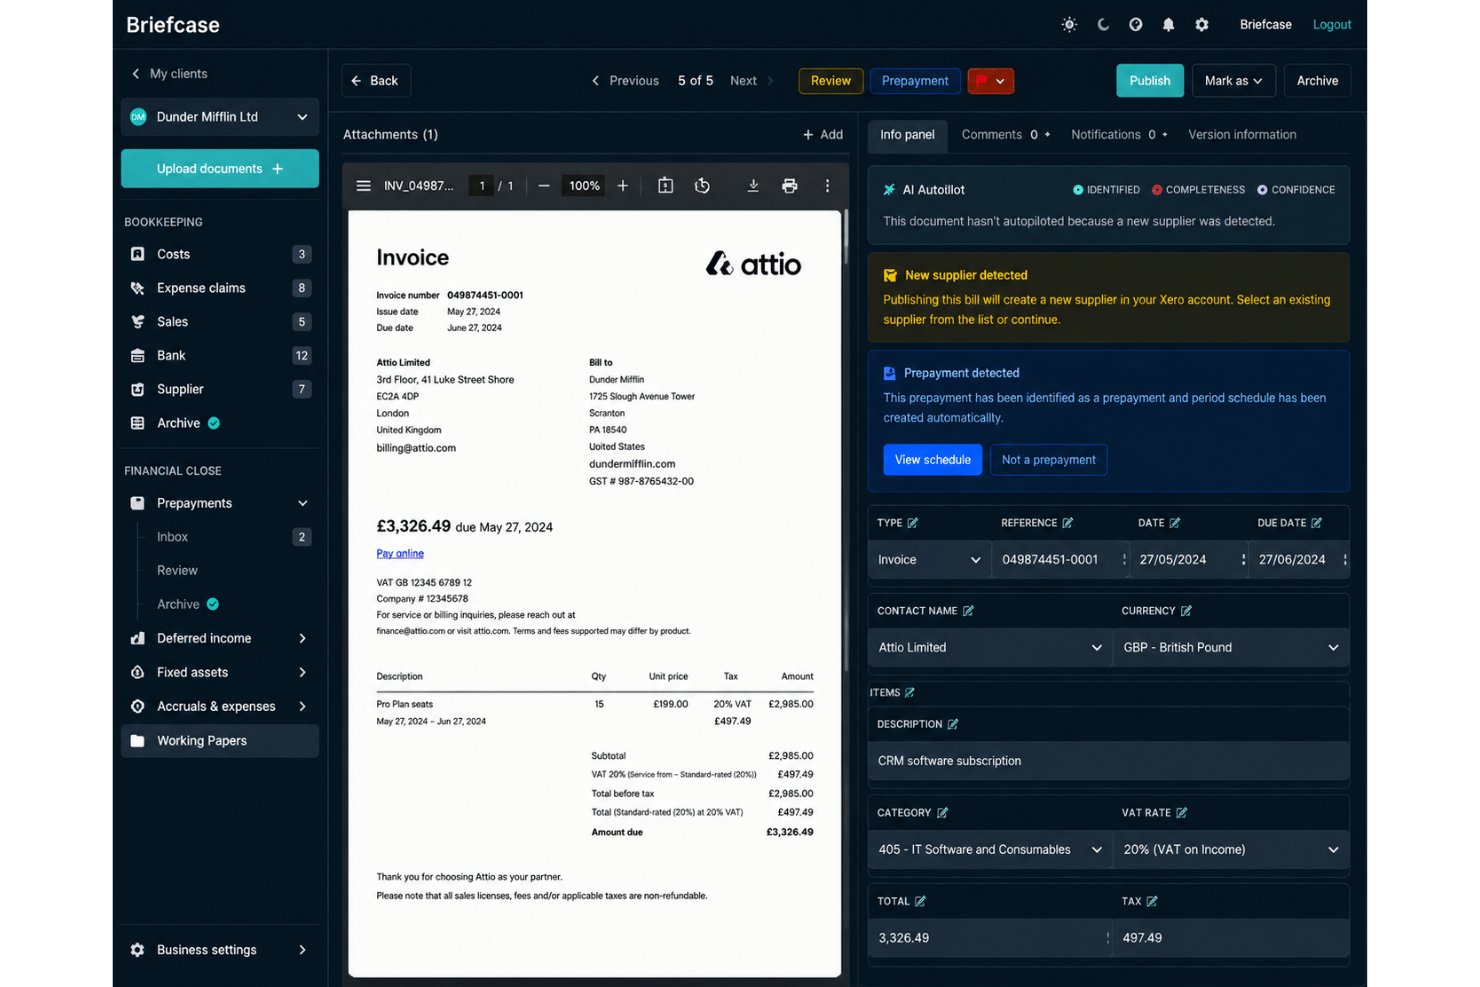Open the Mark as dropdown

(x=1233, y=81)
